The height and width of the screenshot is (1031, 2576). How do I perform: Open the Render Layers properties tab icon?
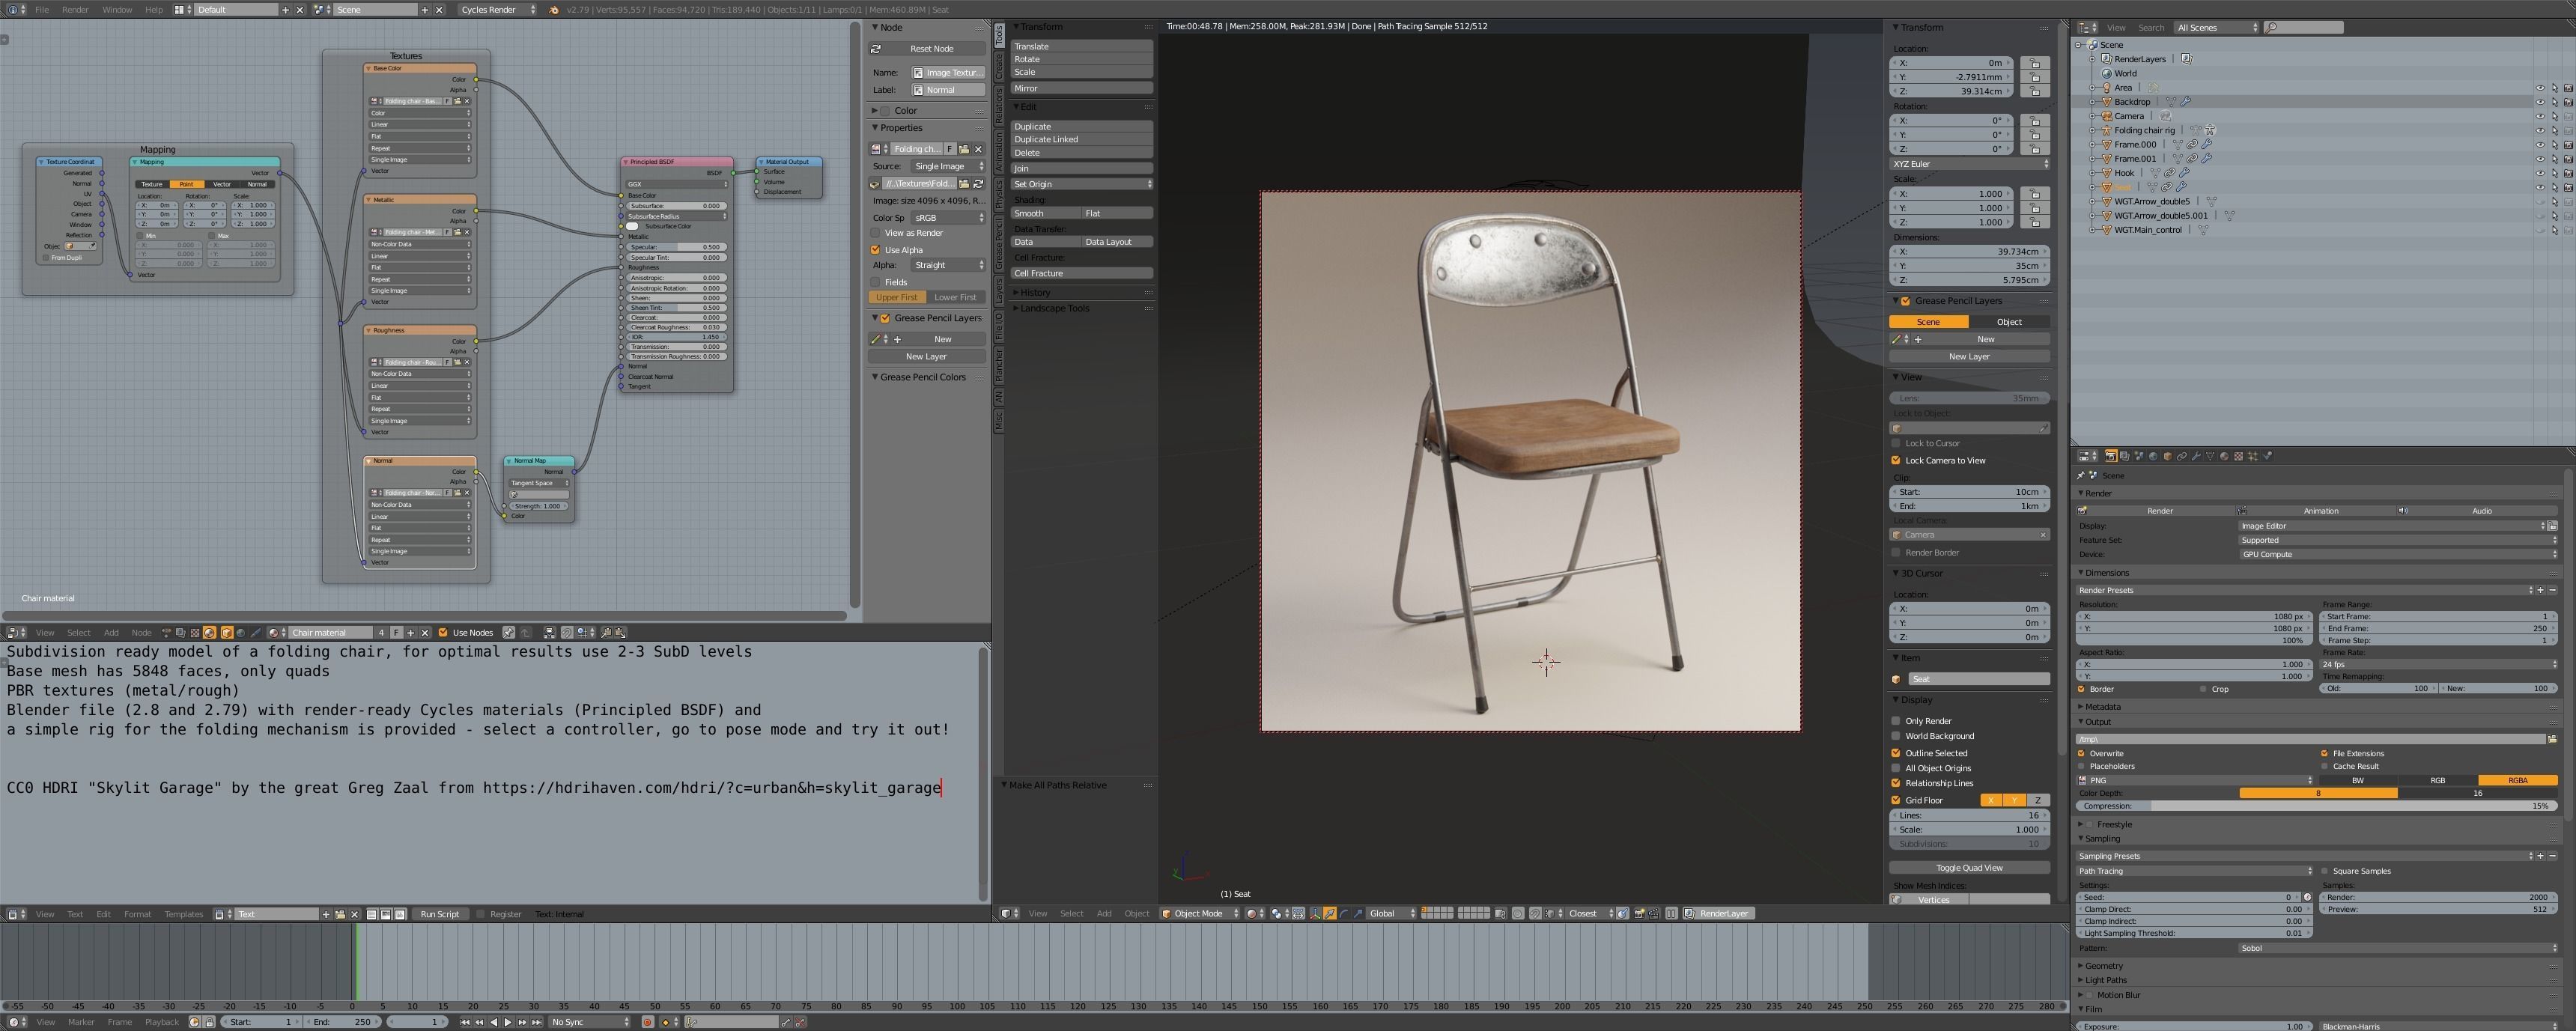tap(2125, 456)
